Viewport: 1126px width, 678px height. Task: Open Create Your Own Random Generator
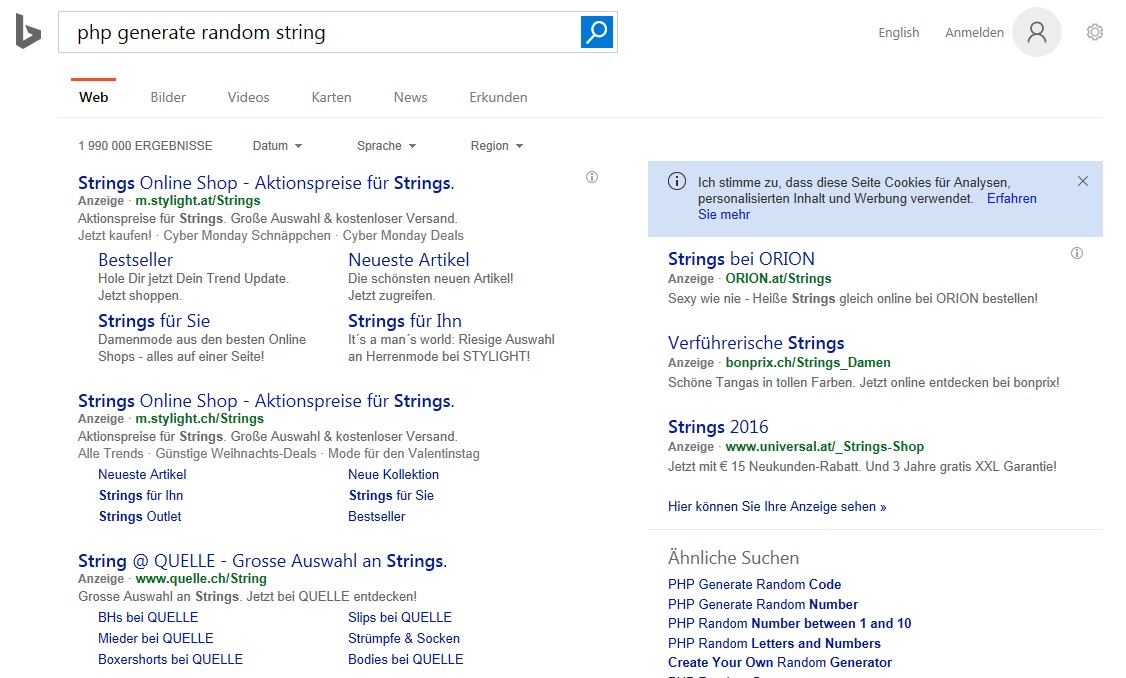[x=780, y=662]
